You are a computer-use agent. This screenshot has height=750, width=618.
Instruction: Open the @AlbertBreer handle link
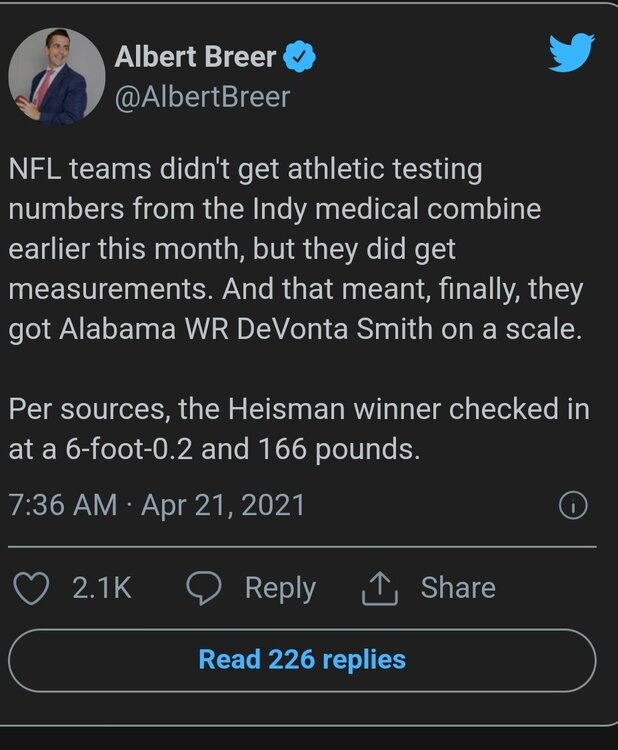pyautogui.click(x=203, y=96)
